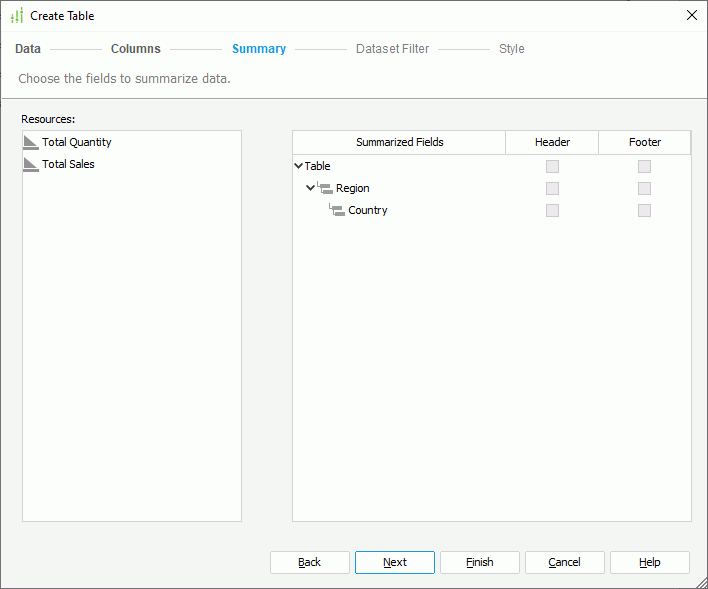Click the Finish button
The width and height of the screenshot is (708, 589).
(480, 562)
